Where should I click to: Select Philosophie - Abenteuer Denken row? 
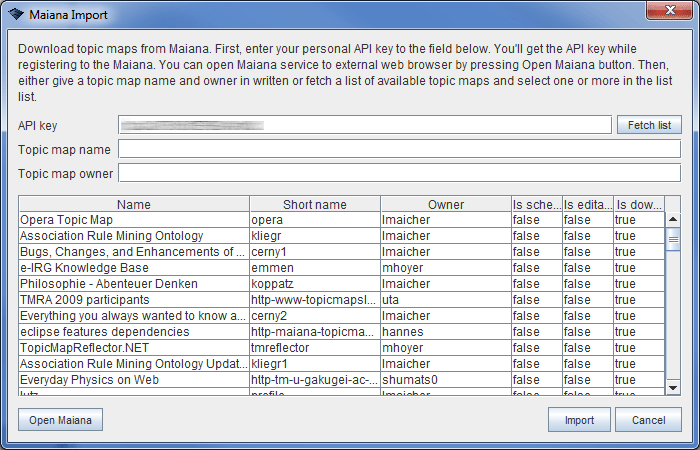pos(133,284)
